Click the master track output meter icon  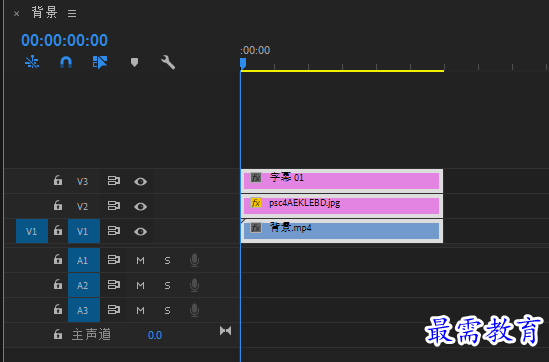pos(225,331)
